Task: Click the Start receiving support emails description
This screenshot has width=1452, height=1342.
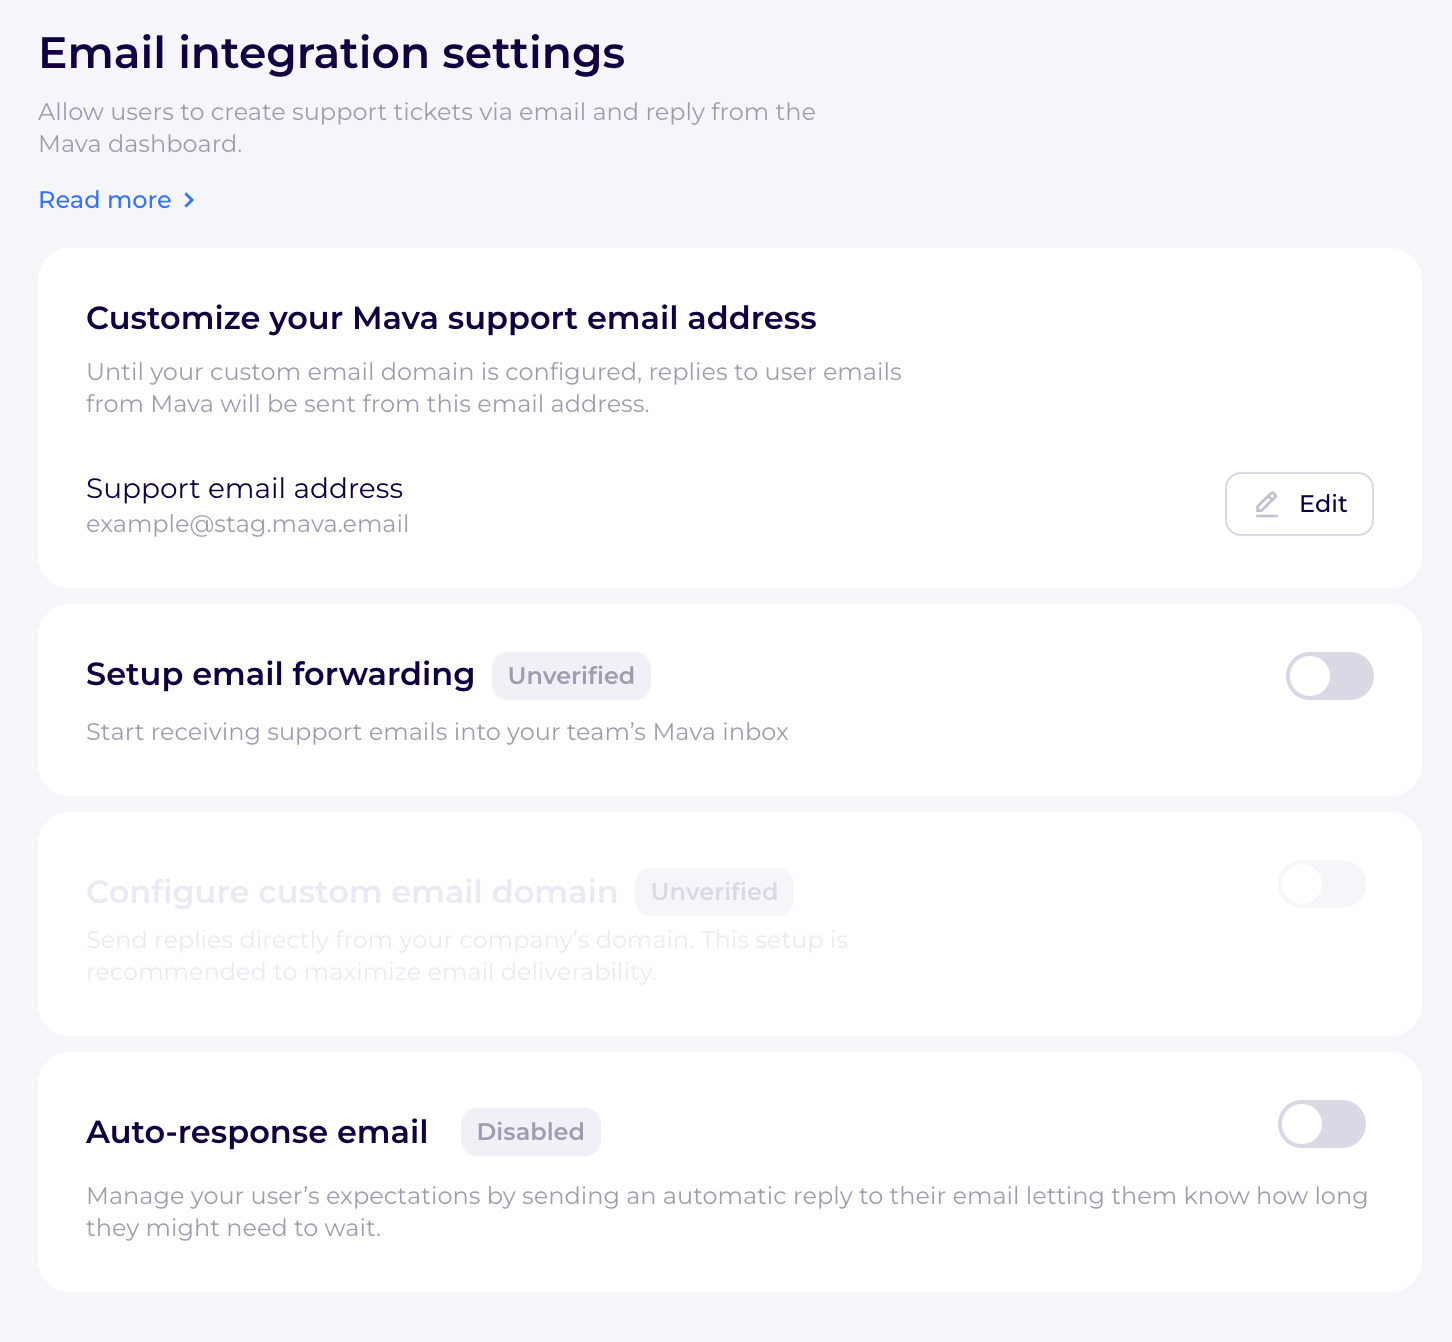Action: click(437, 732)
